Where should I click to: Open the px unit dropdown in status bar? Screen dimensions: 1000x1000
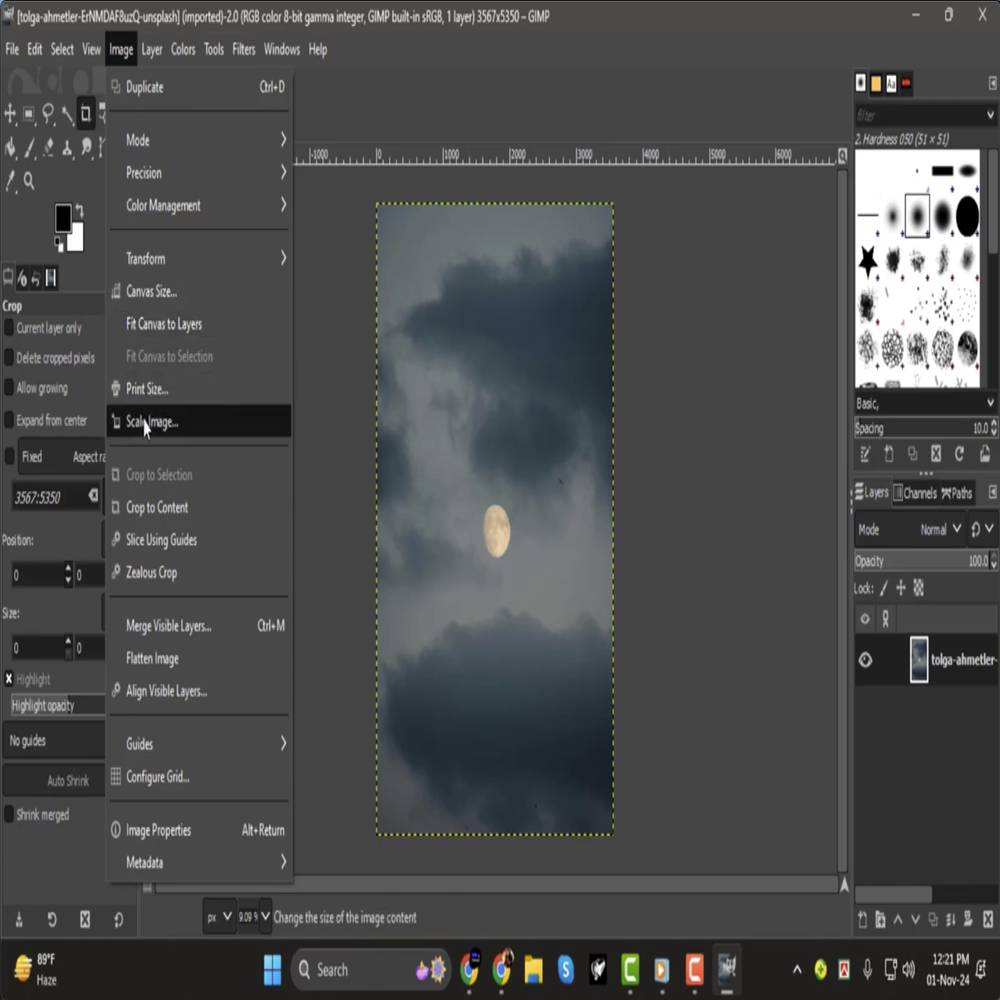pos(219,917)
